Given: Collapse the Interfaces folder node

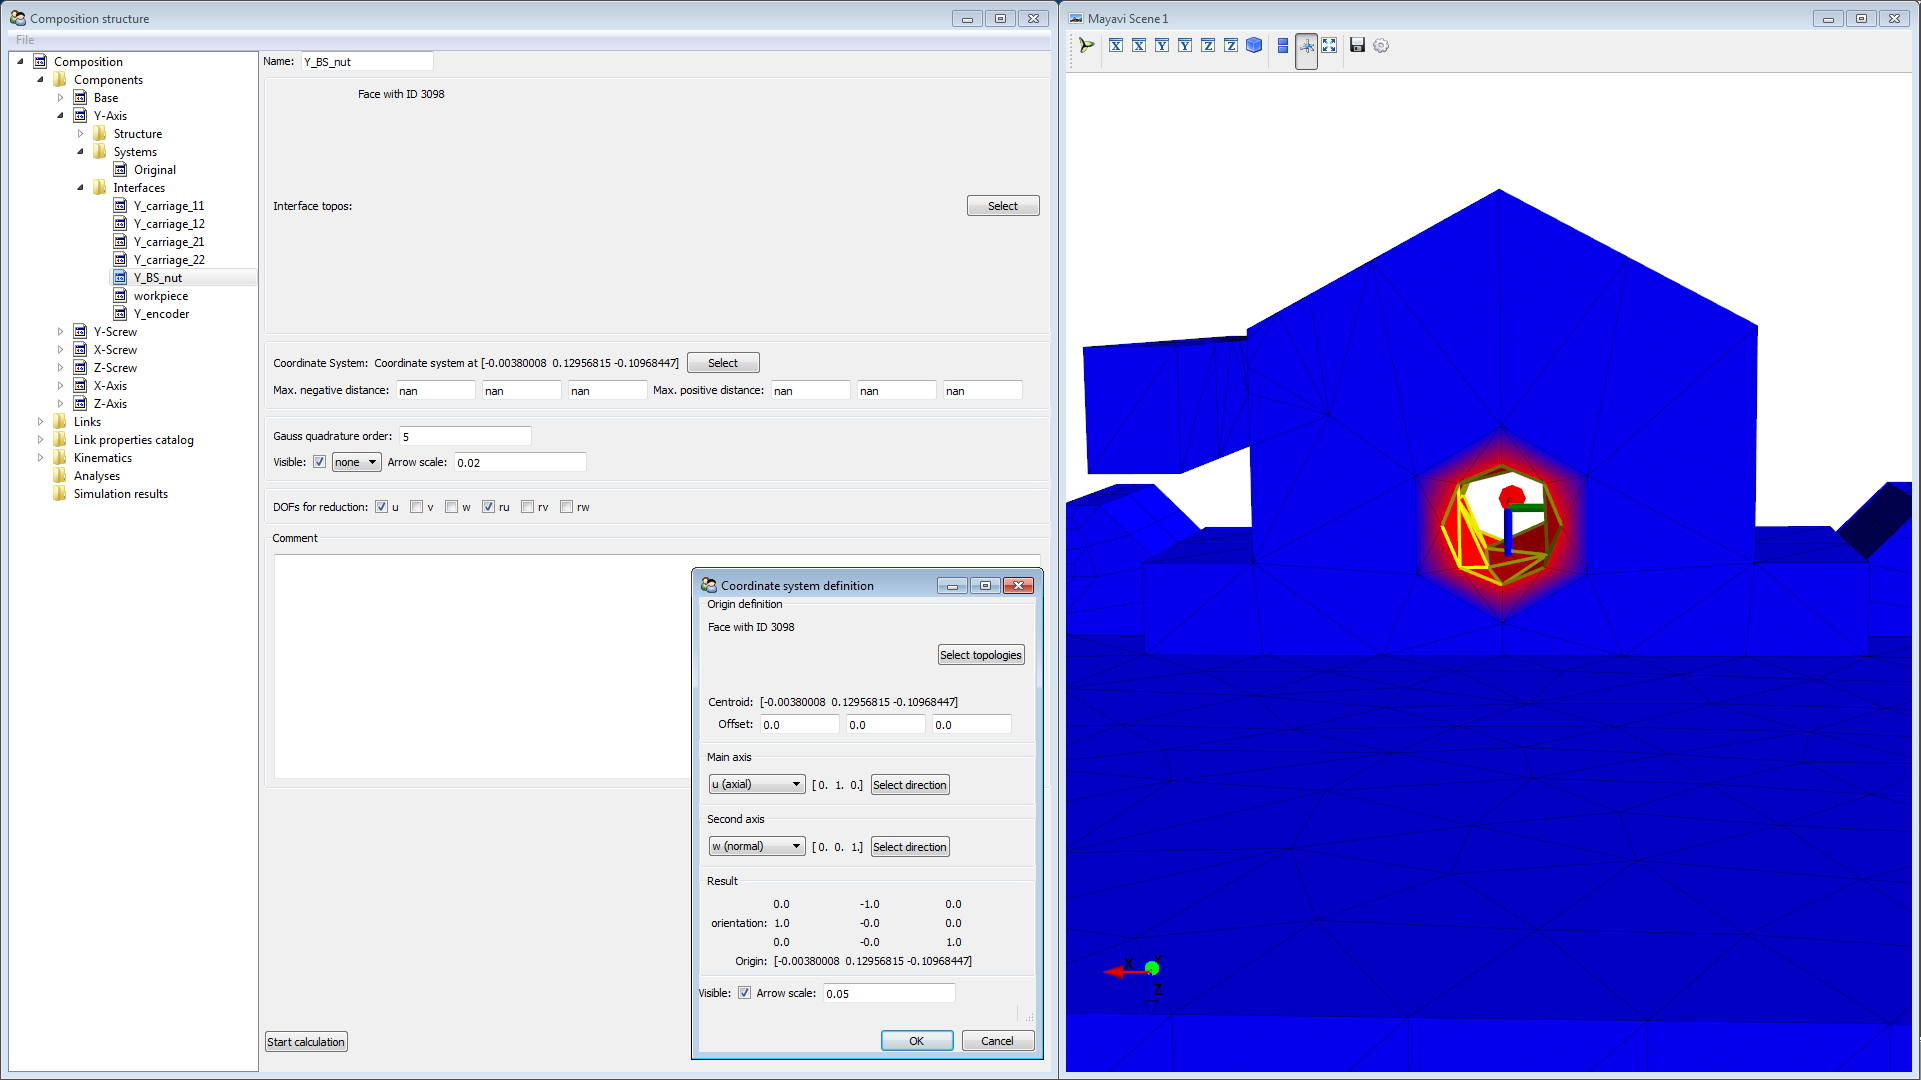Looking at the screenshot, I should click(80, 187).
